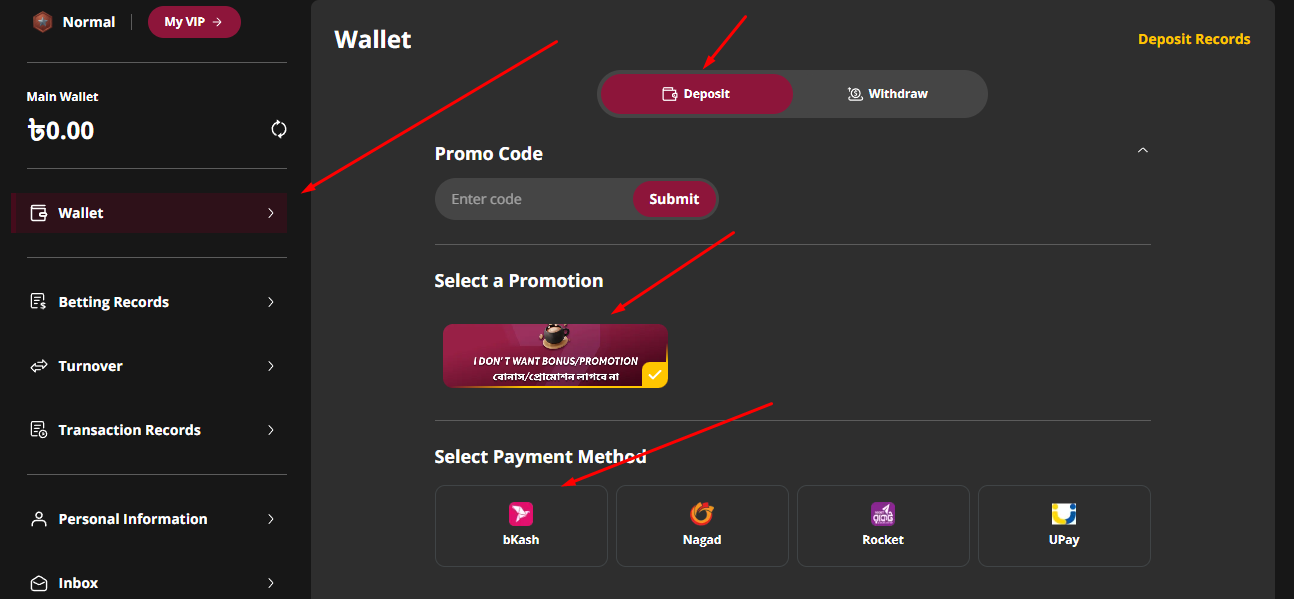
Task: Collapse the Promo Code section
Action: 1143,150
